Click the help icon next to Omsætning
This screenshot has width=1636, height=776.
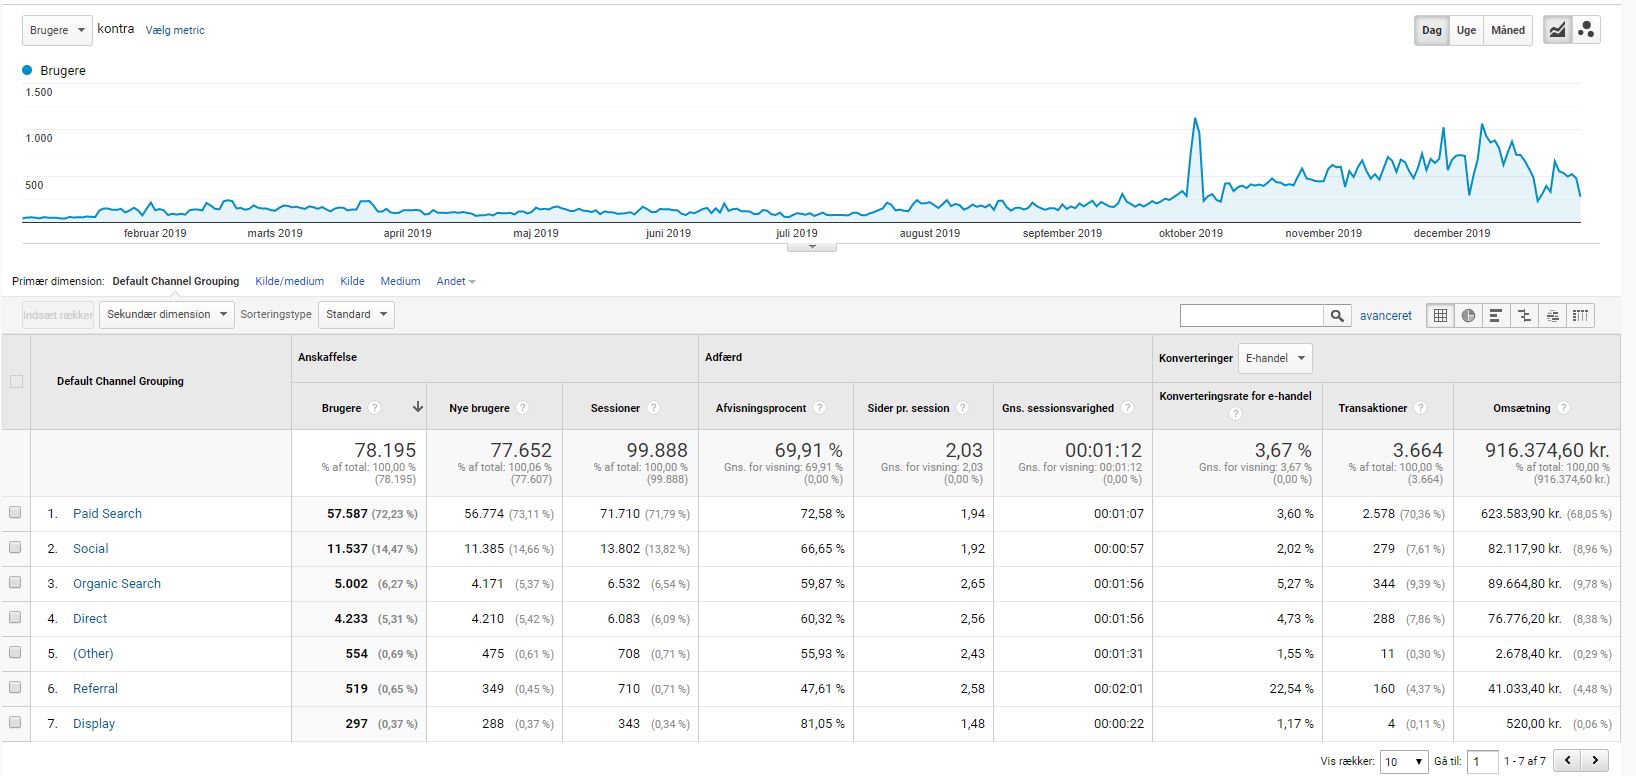click(x=1563, y=408)
